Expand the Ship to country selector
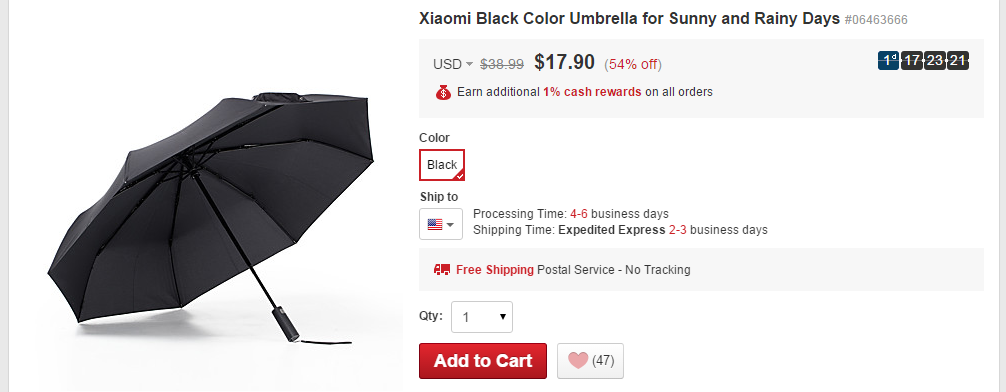This screenshot has height=392, width=1006. 441,225
